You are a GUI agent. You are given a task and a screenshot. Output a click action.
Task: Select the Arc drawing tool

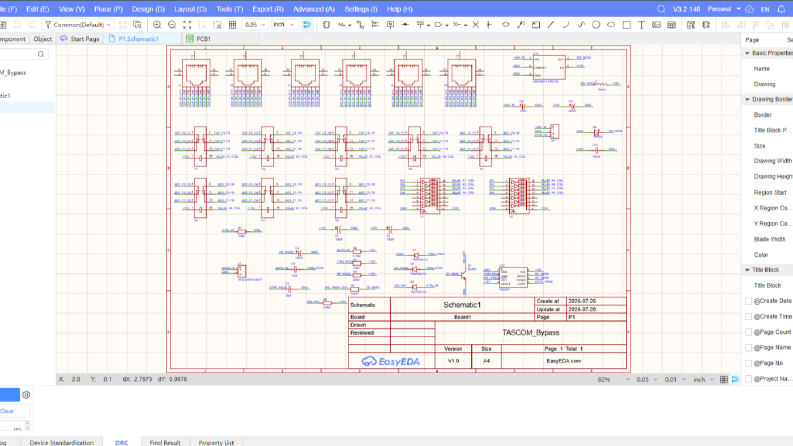pos(566,25)
